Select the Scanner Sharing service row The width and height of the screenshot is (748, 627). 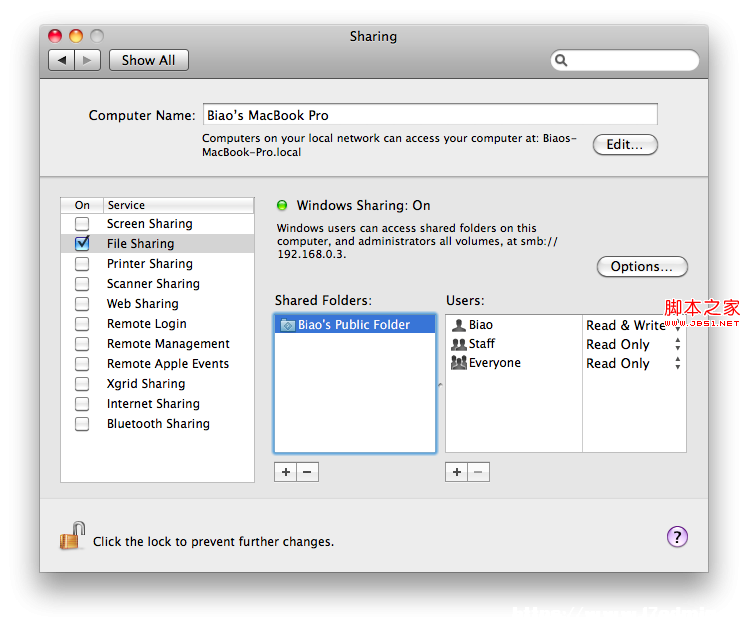click(x=157, y=283)
